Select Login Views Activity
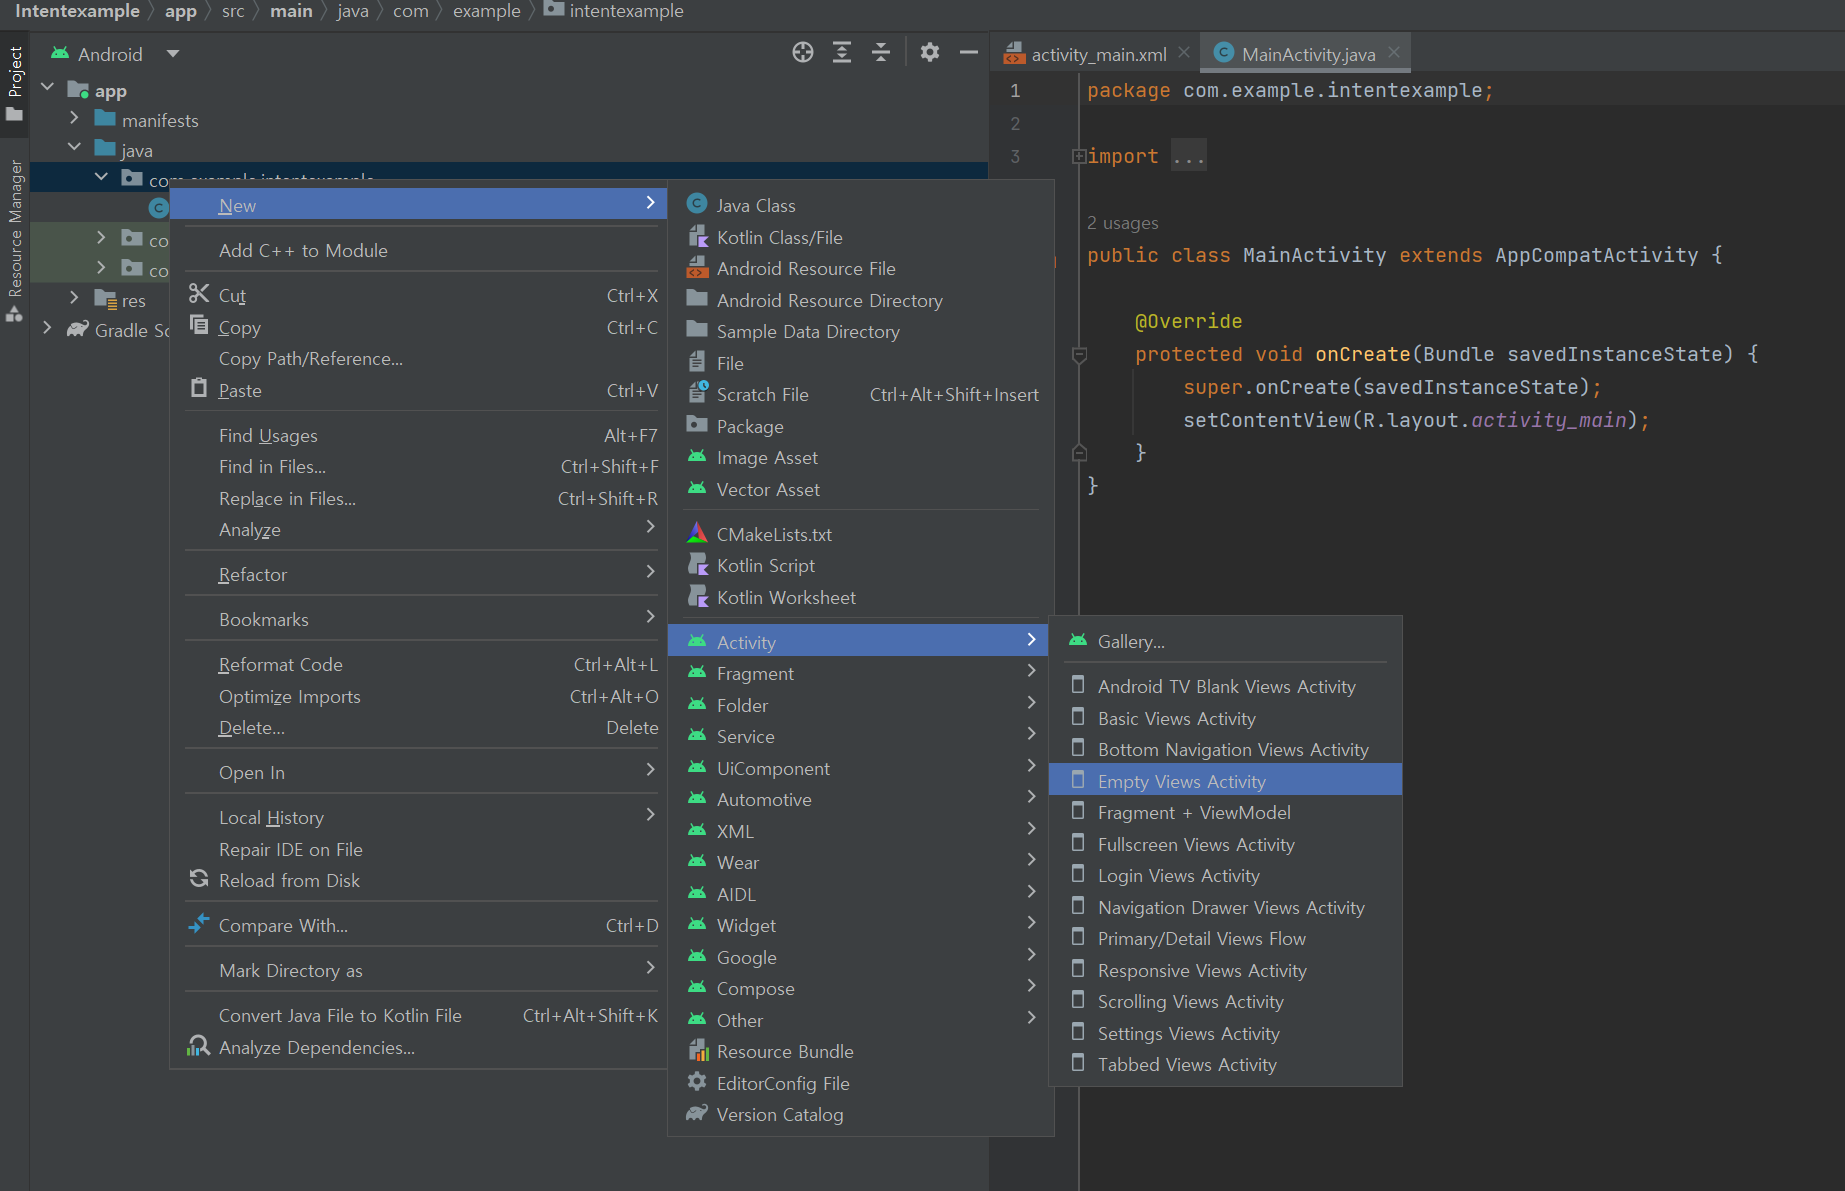This screenshot has height=1191, width=1845. [1226, 875]
